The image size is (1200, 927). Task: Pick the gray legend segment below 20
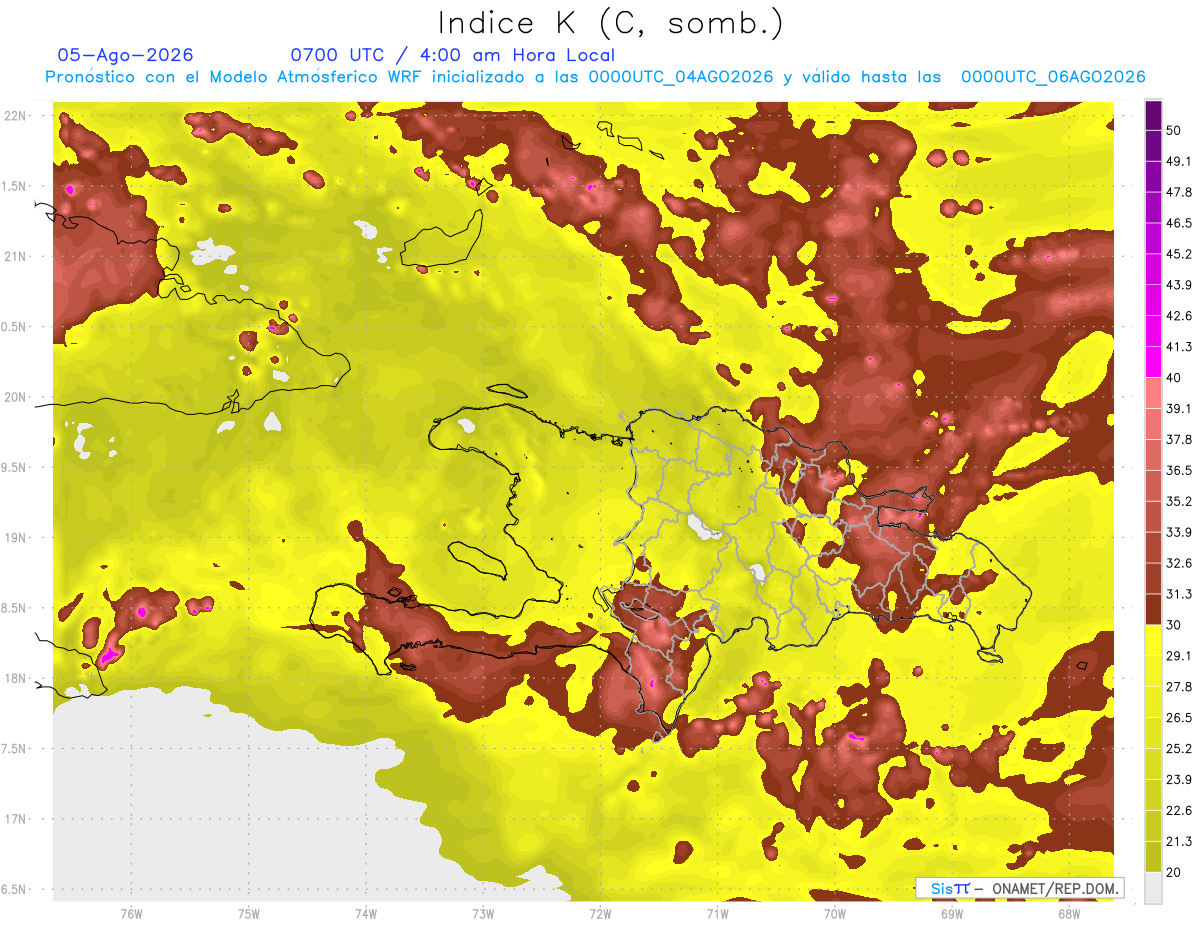point(1153,887)
